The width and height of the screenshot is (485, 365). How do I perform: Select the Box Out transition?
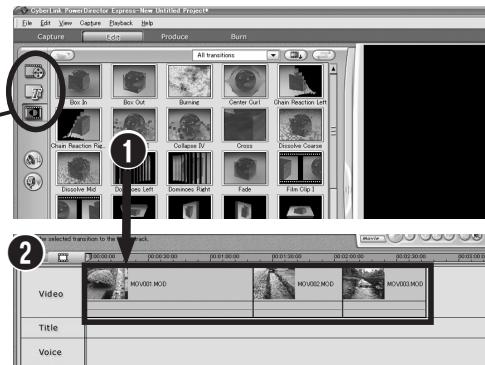pyautogui.click(x=134, y=81)
